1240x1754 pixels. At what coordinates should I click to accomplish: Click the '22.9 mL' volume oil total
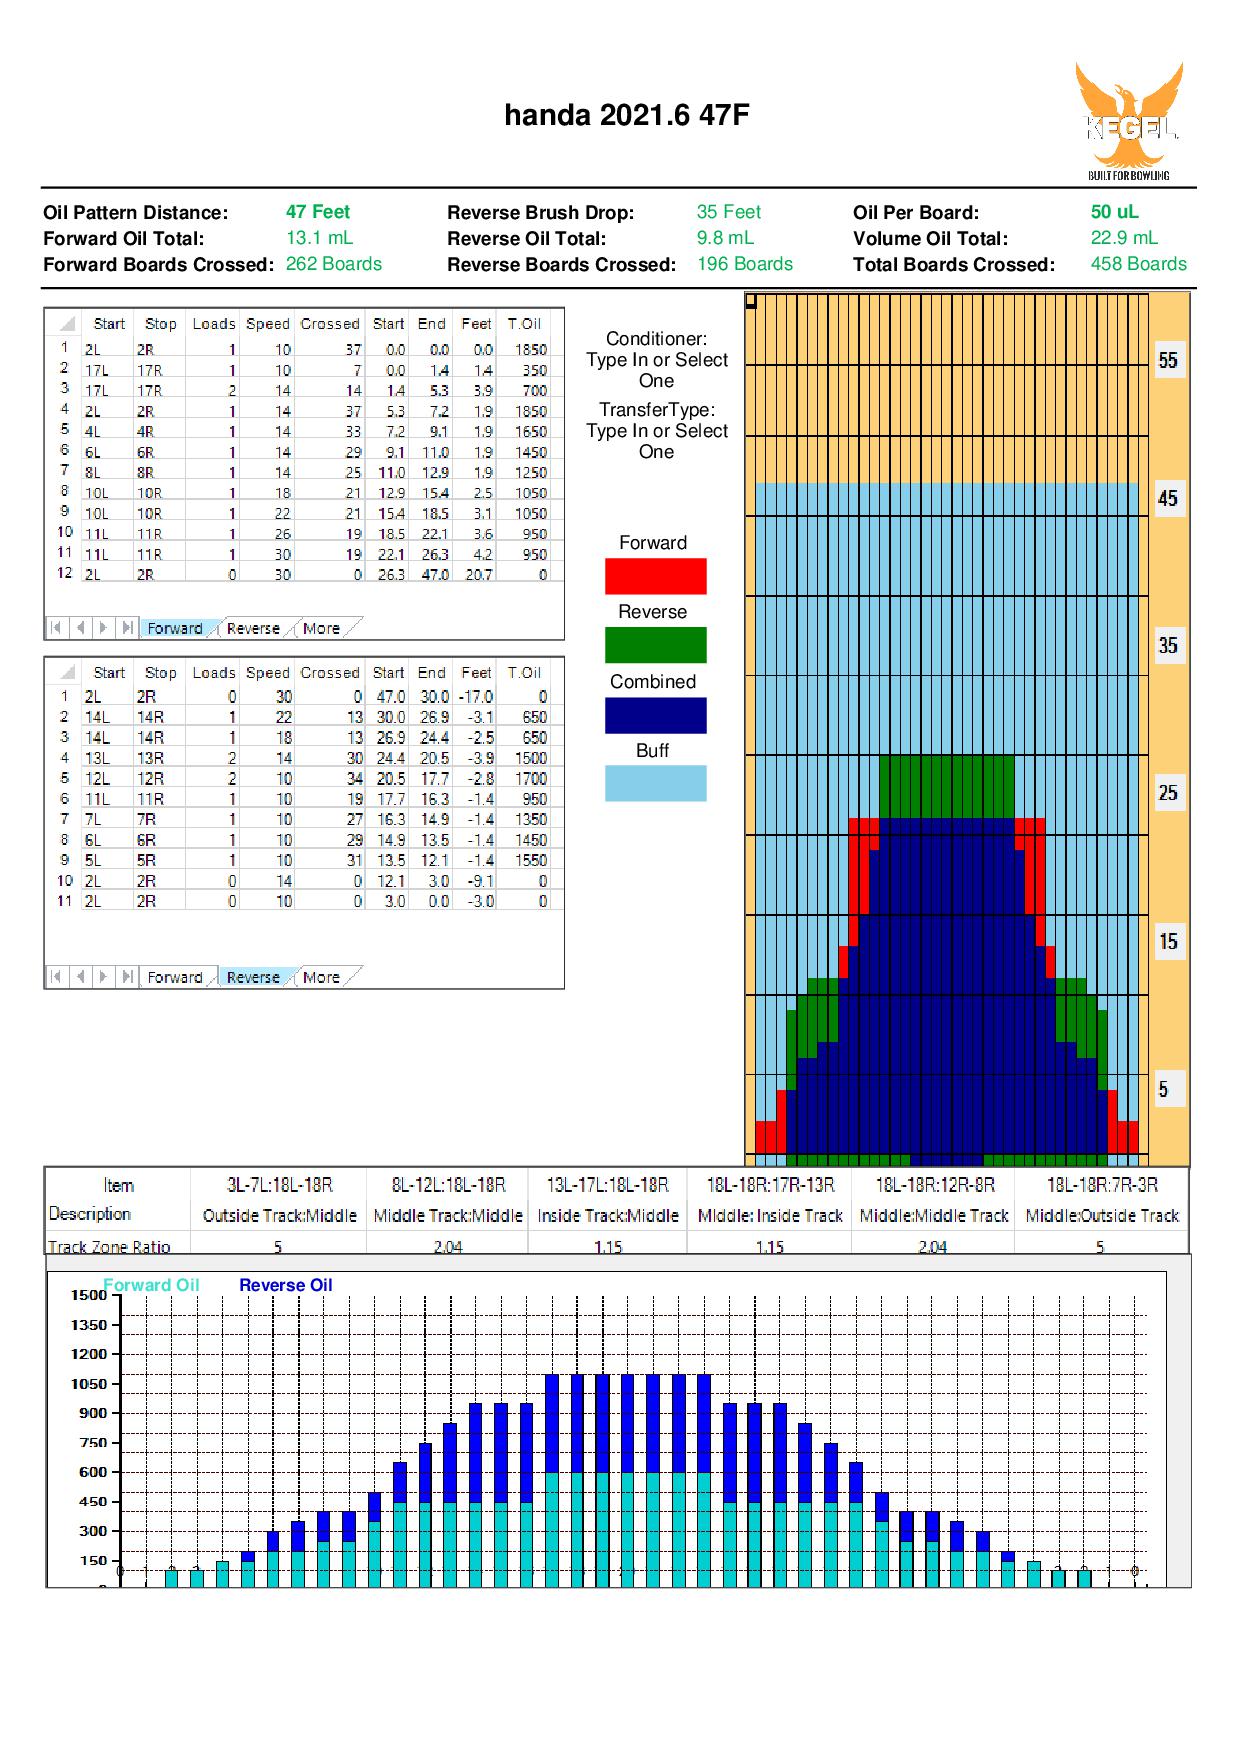[1124, 238]
